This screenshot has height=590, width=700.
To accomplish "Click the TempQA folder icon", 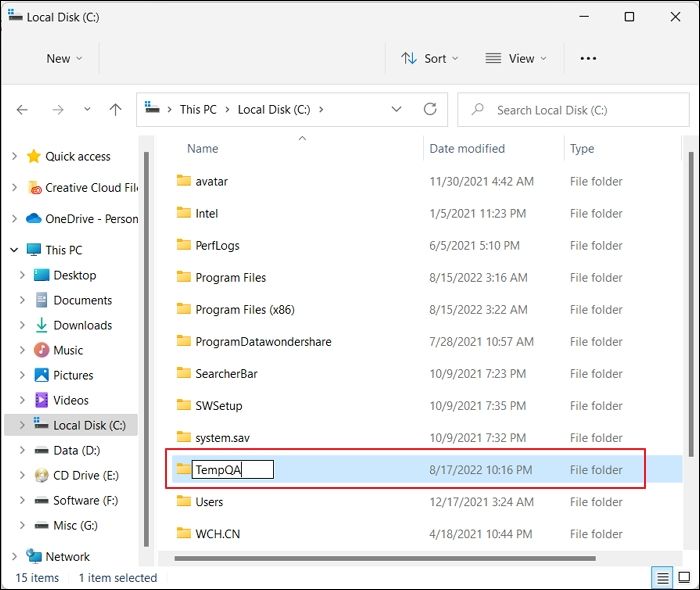I will tap(183, 469).
